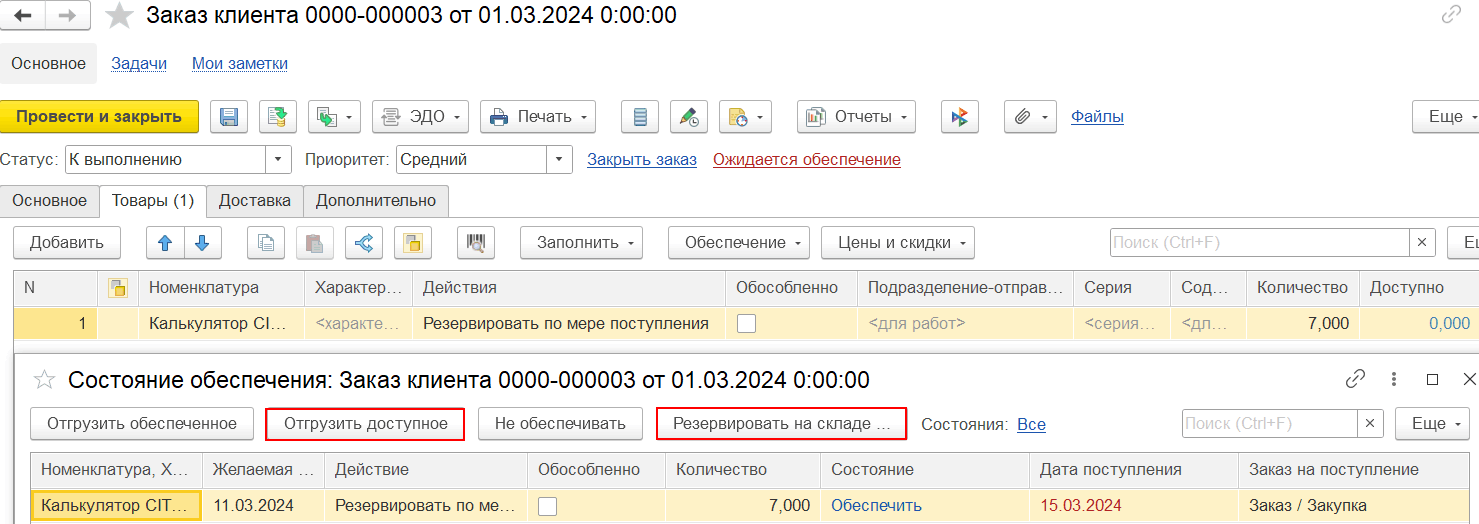Open the Статус dropdown list
The height and width of the screenshot is (524, 1479).
[x=278, y=159]
